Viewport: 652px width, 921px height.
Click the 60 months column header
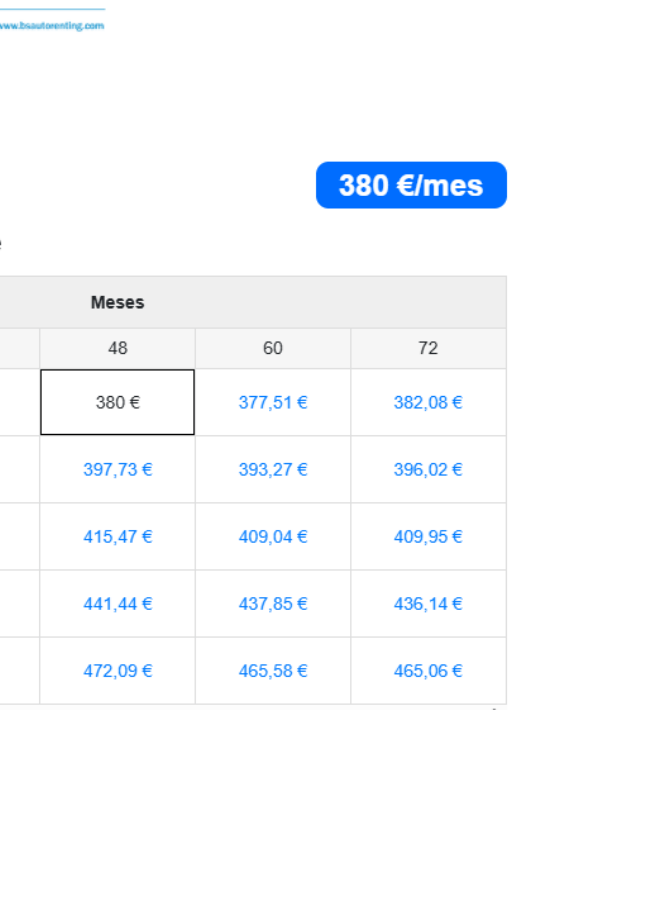click(273, 348)
